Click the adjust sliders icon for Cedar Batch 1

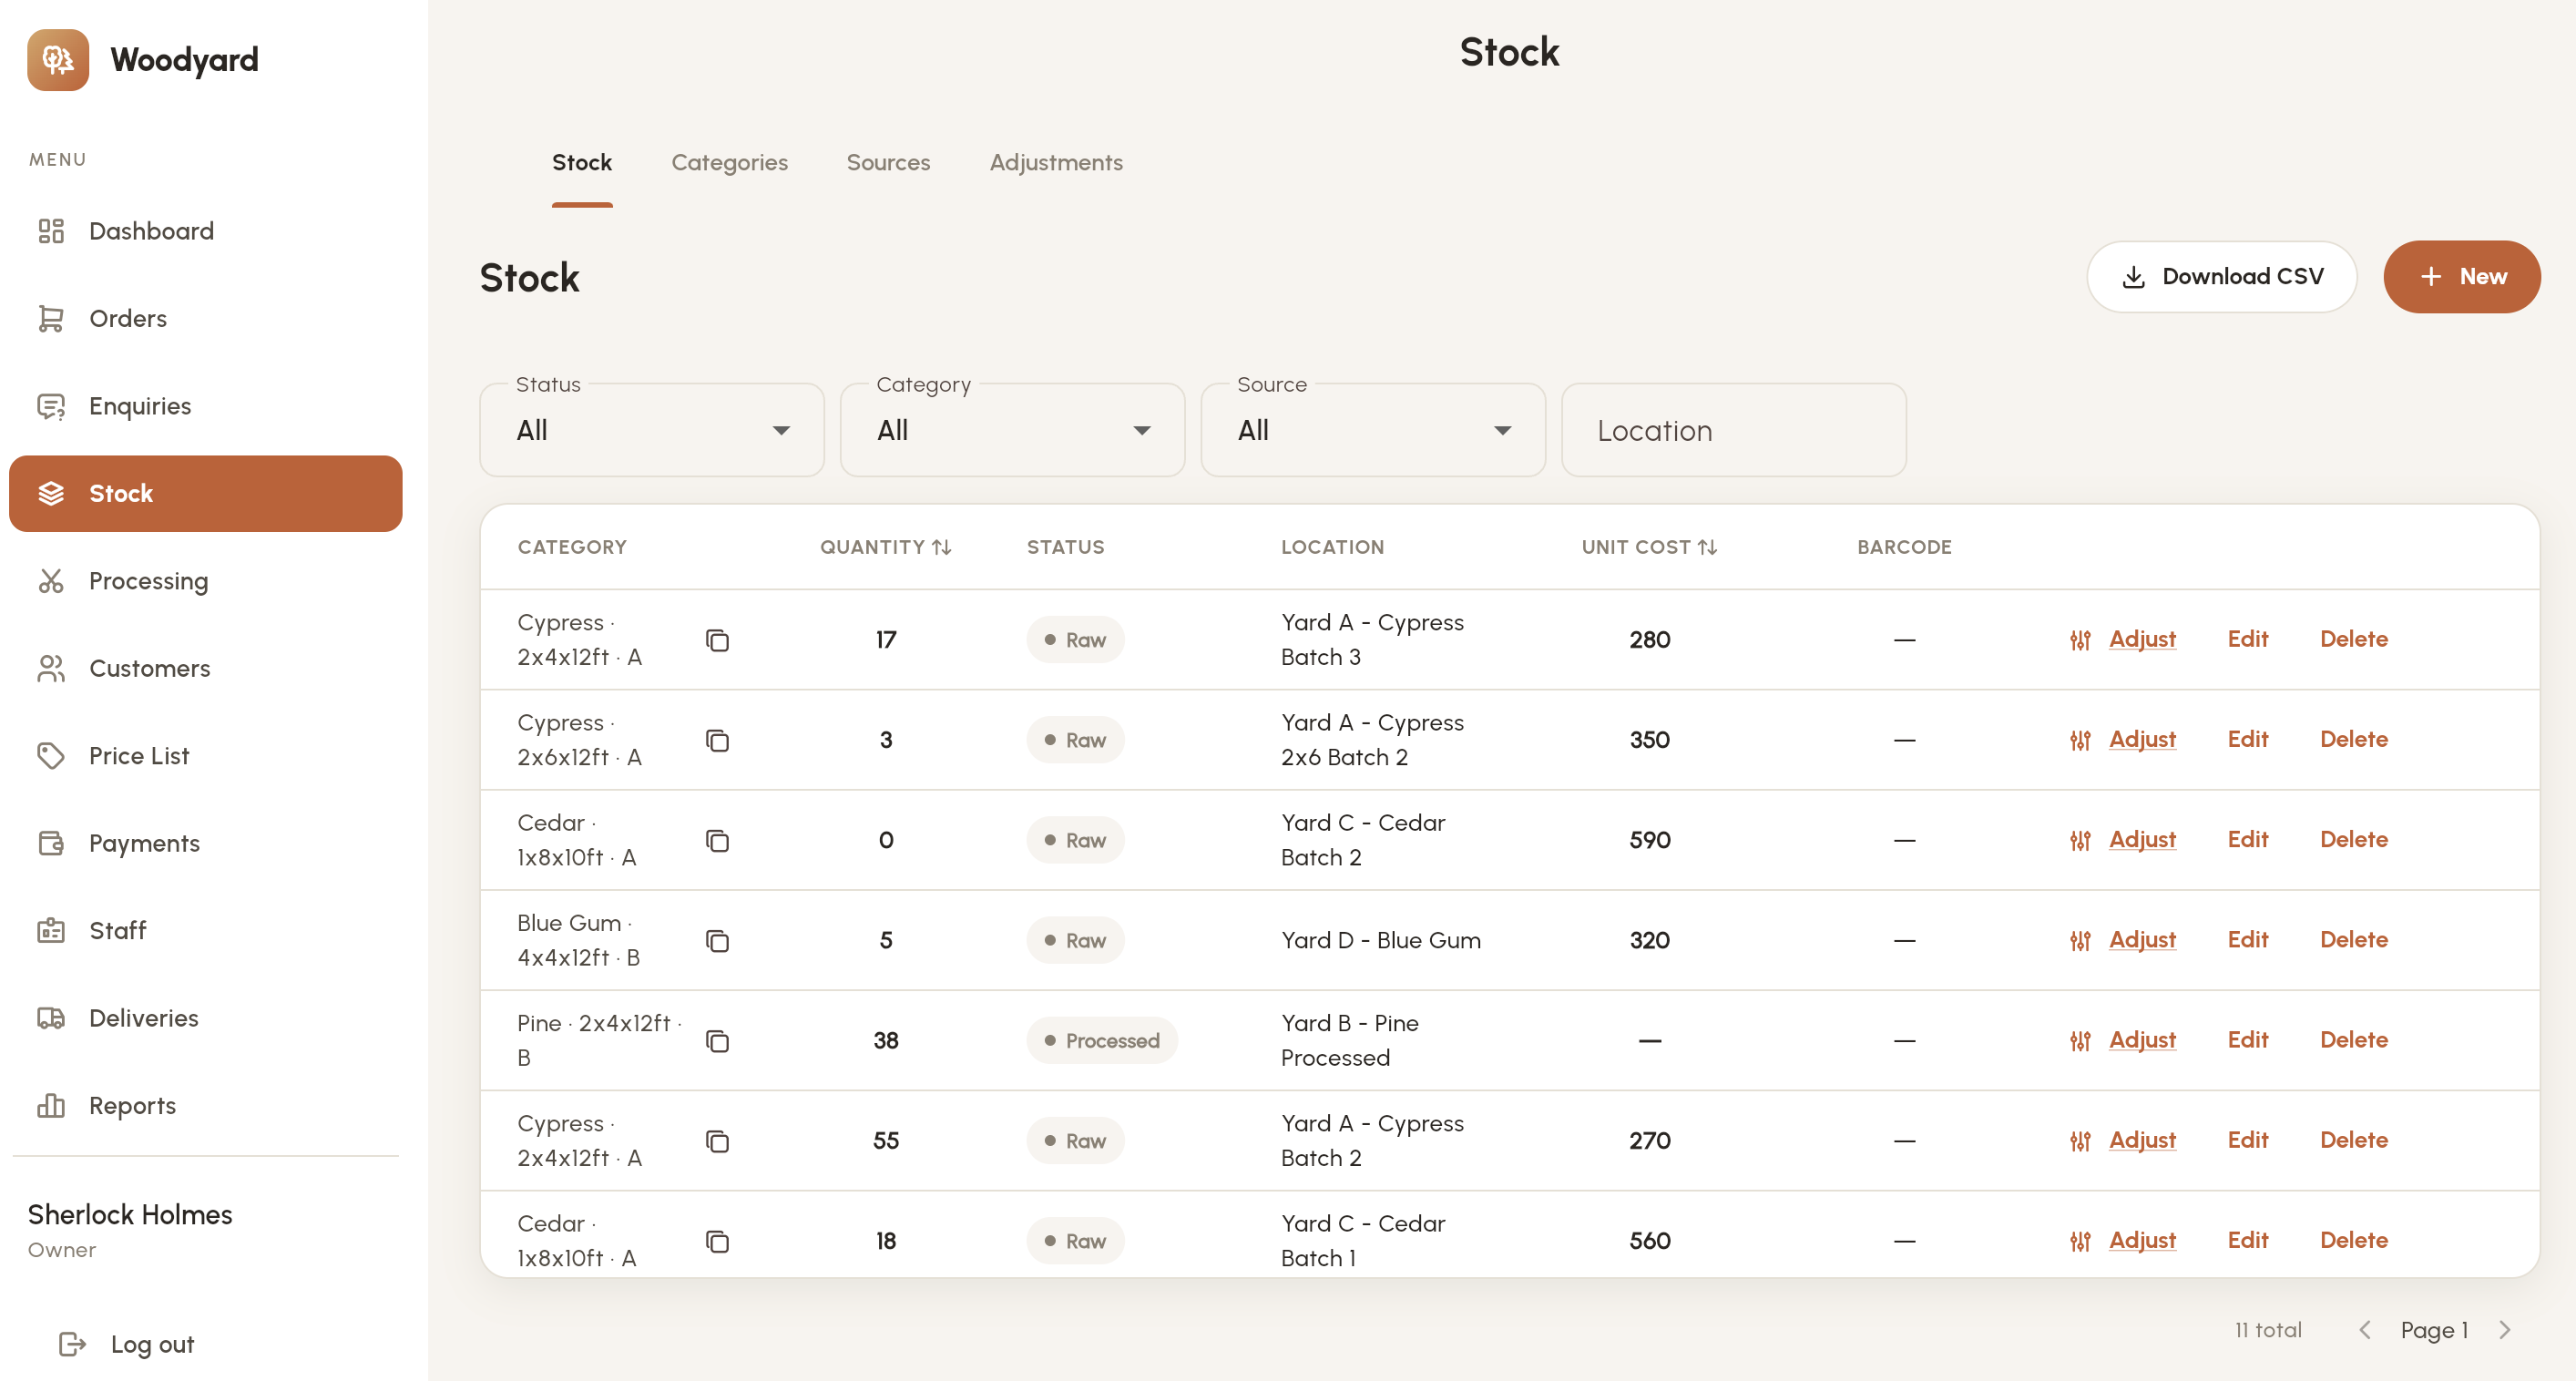click(2080, 1241)
